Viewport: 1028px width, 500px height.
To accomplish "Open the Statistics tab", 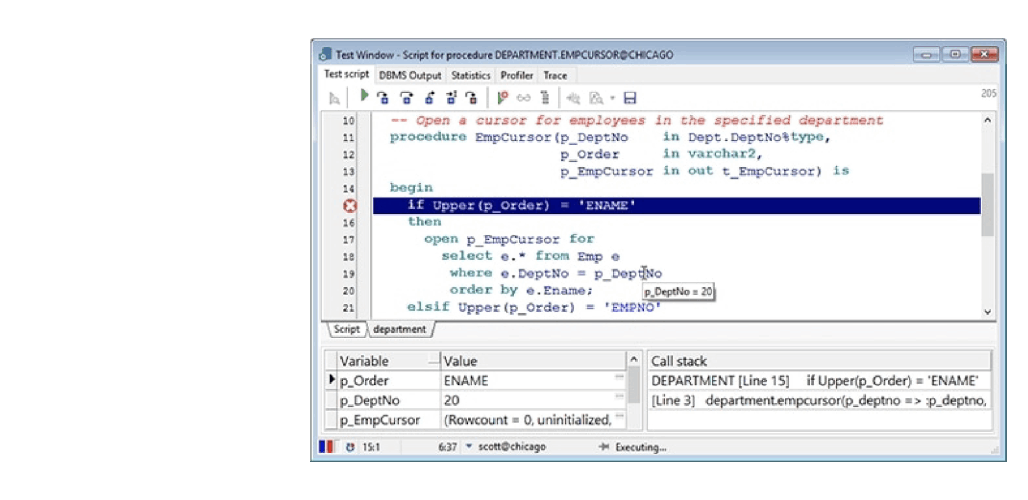I will 471,75.
